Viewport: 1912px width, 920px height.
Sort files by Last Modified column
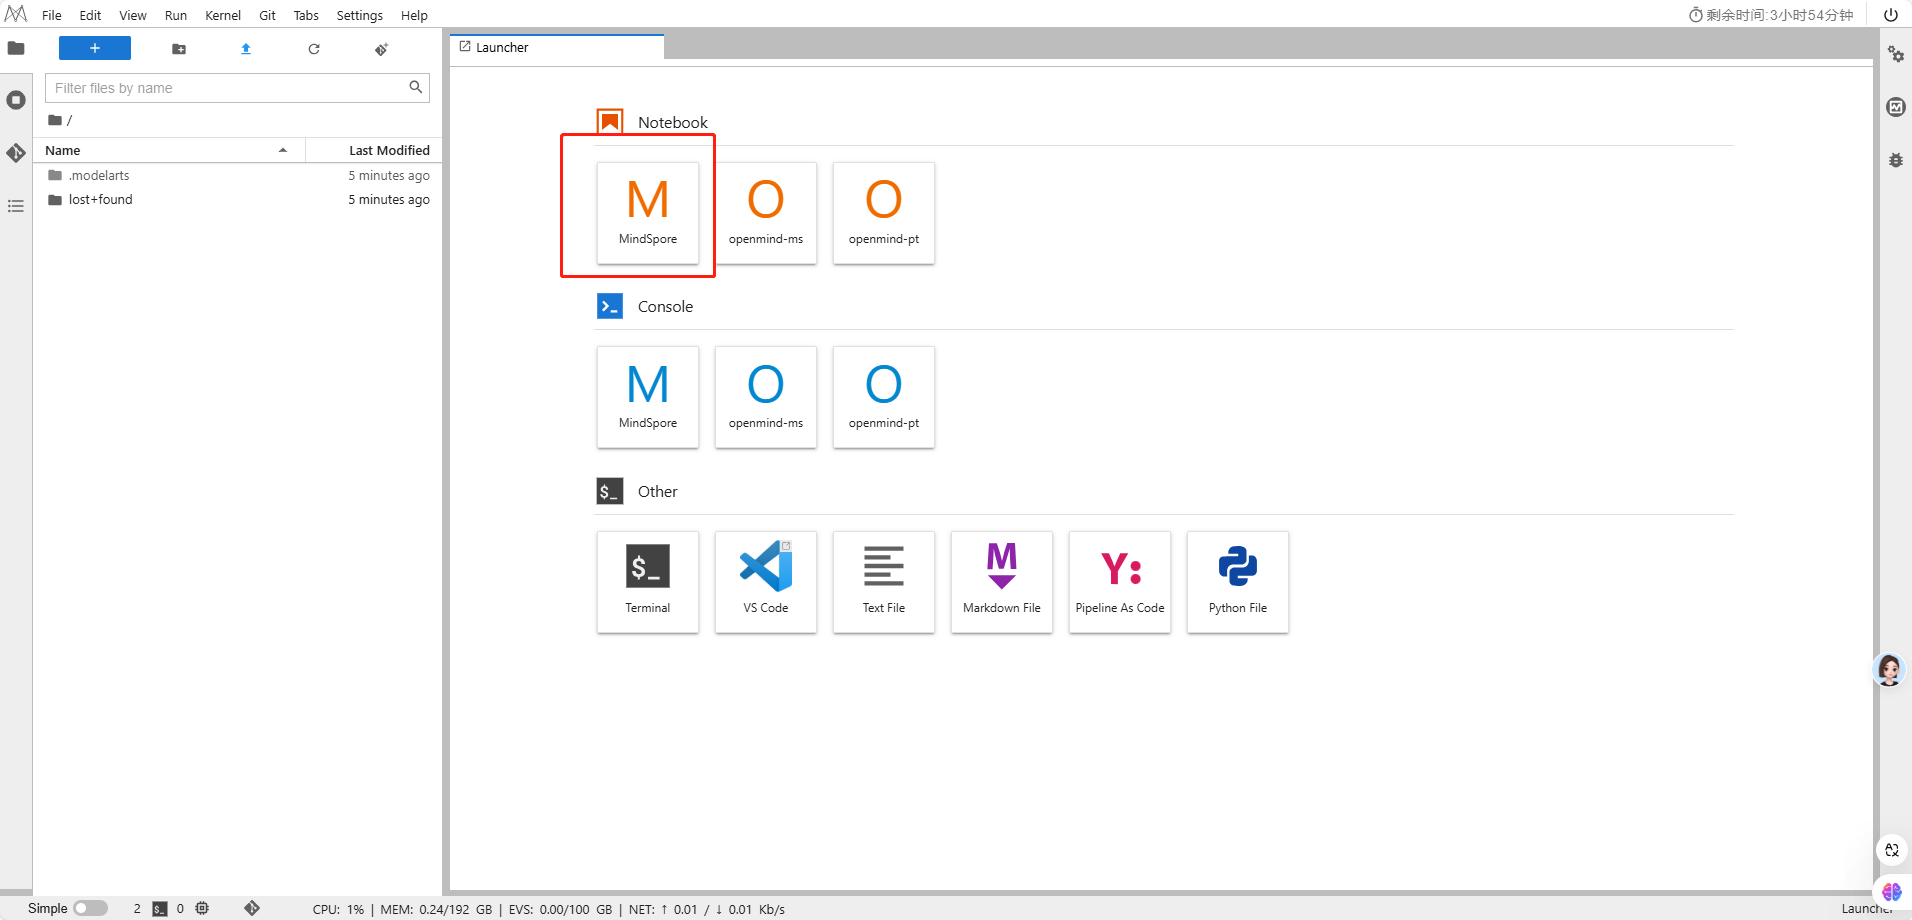(x=374, y=150)
